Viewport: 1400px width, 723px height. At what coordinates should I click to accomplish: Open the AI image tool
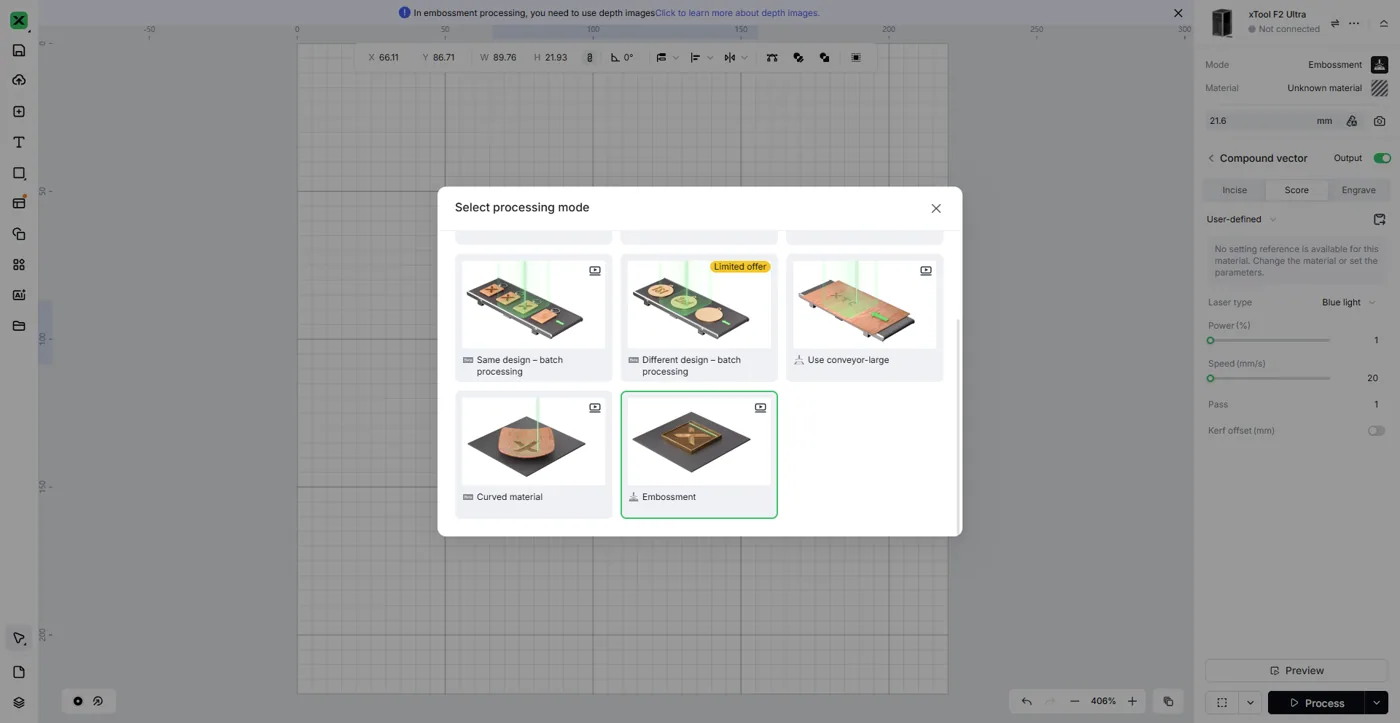click(18, 295)
